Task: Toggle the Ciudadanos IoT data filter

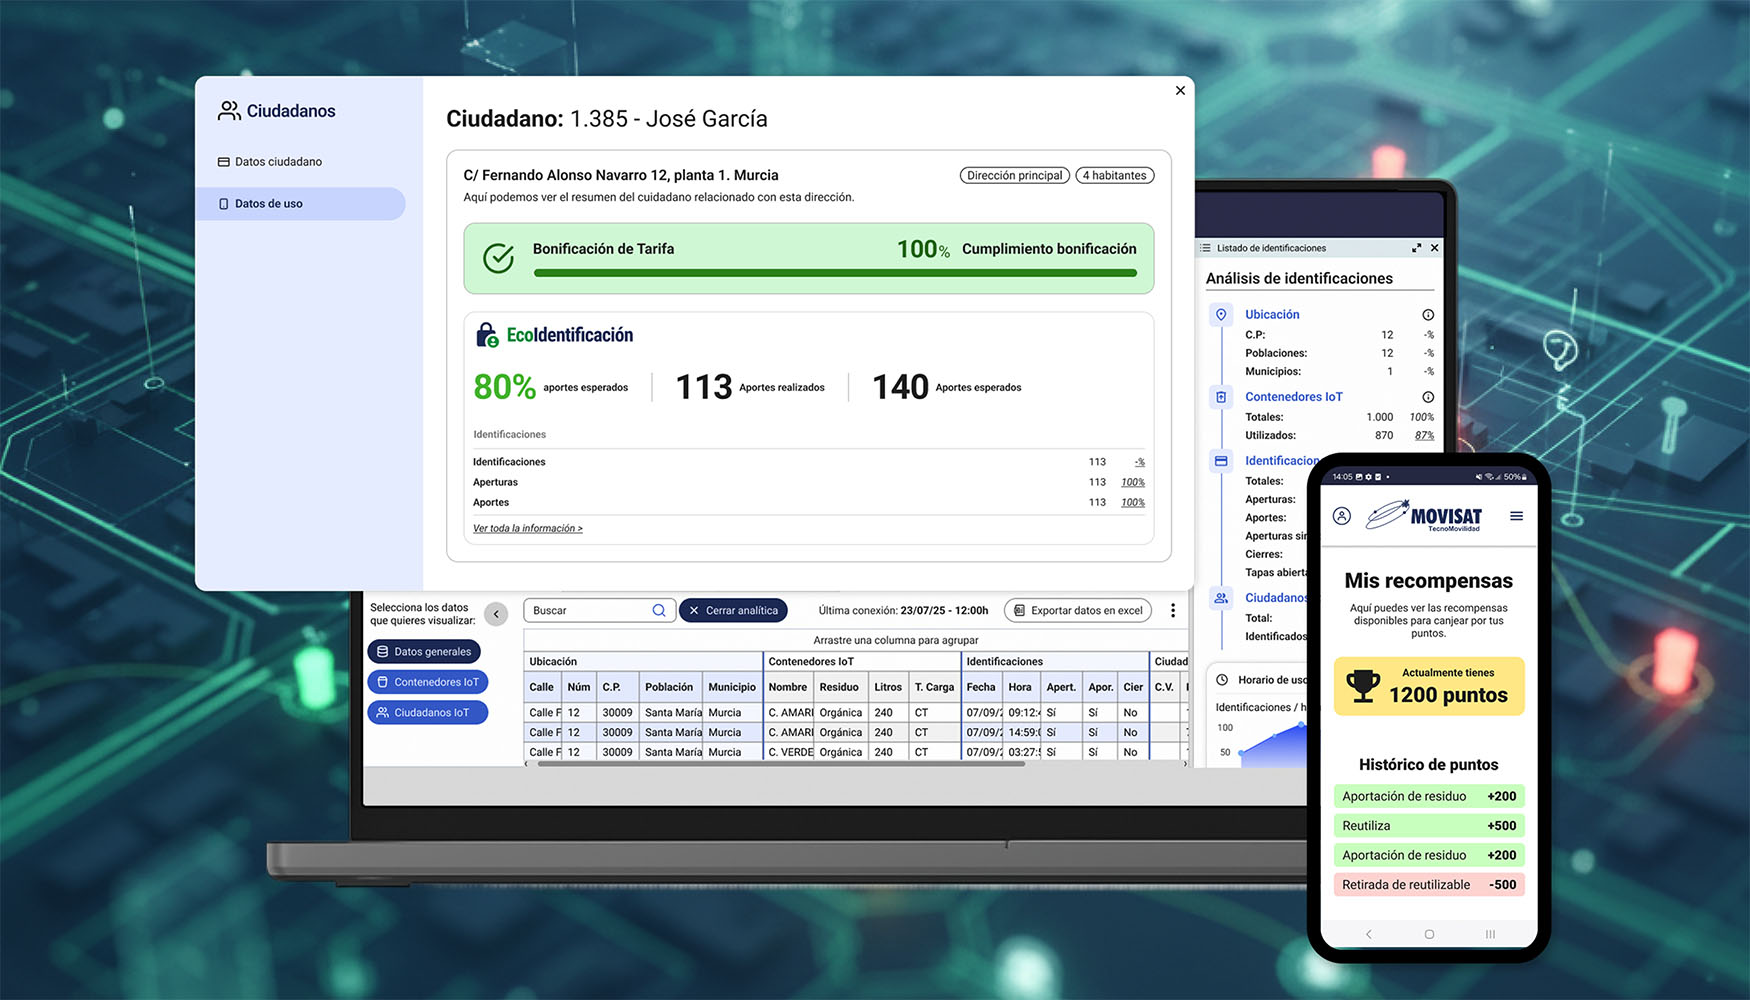Action: [427, 713]
